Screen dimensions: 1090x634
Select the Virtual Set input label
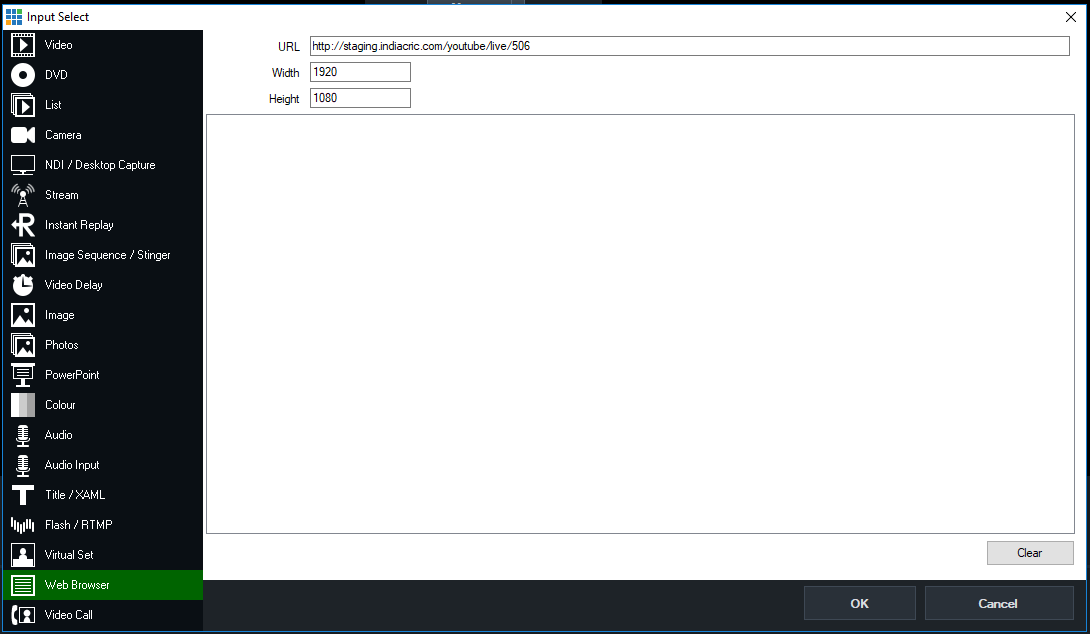[69, 555]
